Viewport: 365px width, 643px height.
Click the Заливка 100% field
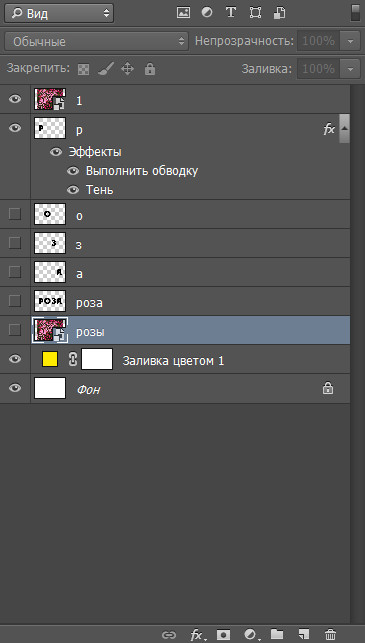click(319, 68)
